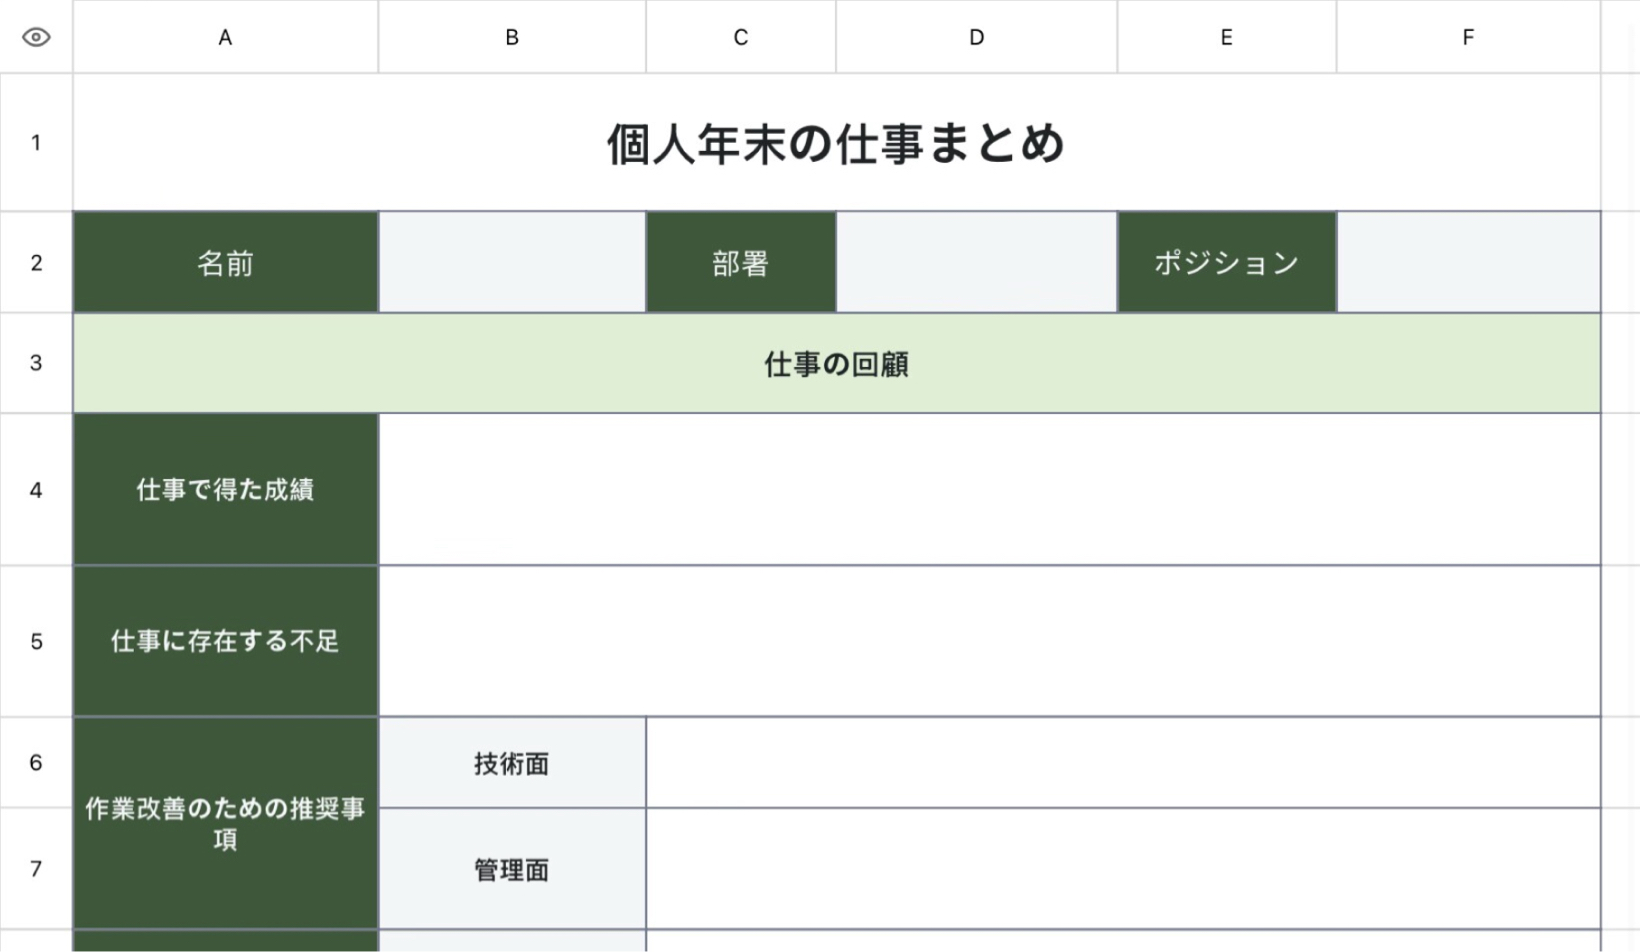This screenshot has width=1640, height=952.
Task: Click the 仕事に存在する不足 label cell
Action: click(x=225, y=641)
